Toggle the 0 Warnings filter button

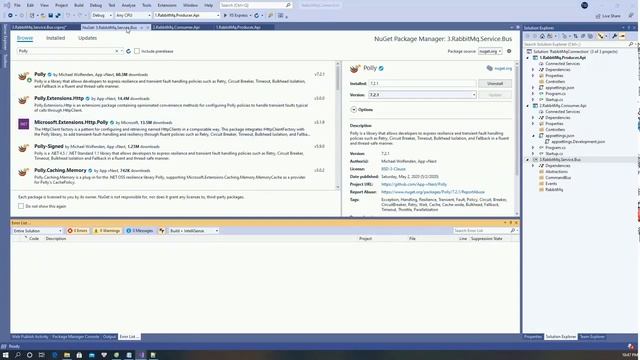point(107,231)
